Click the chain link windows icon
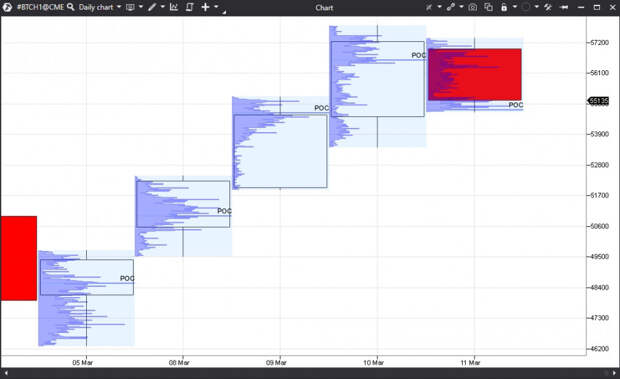Image resolution: width=620 pixels, height=379 pixels. 450,7
